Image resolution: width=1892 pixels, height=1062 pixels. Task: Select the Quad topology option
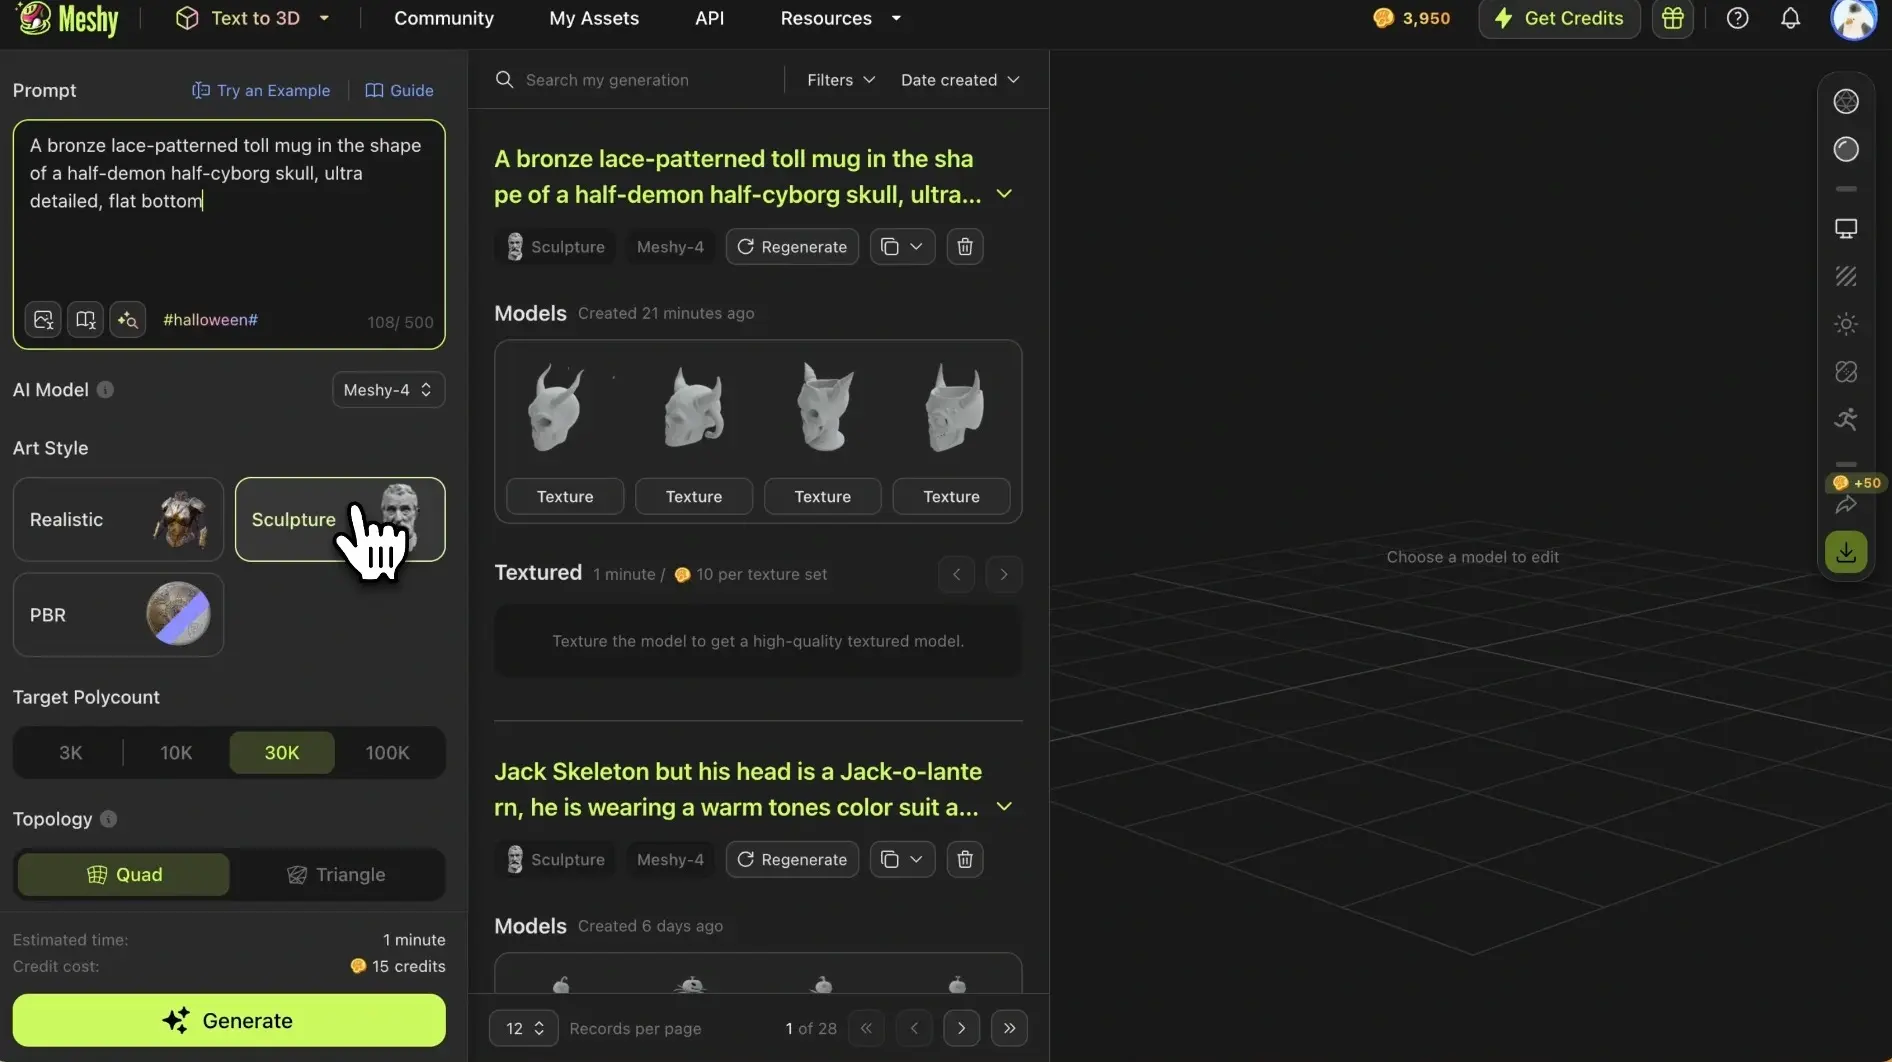click(x=124, y=874)
